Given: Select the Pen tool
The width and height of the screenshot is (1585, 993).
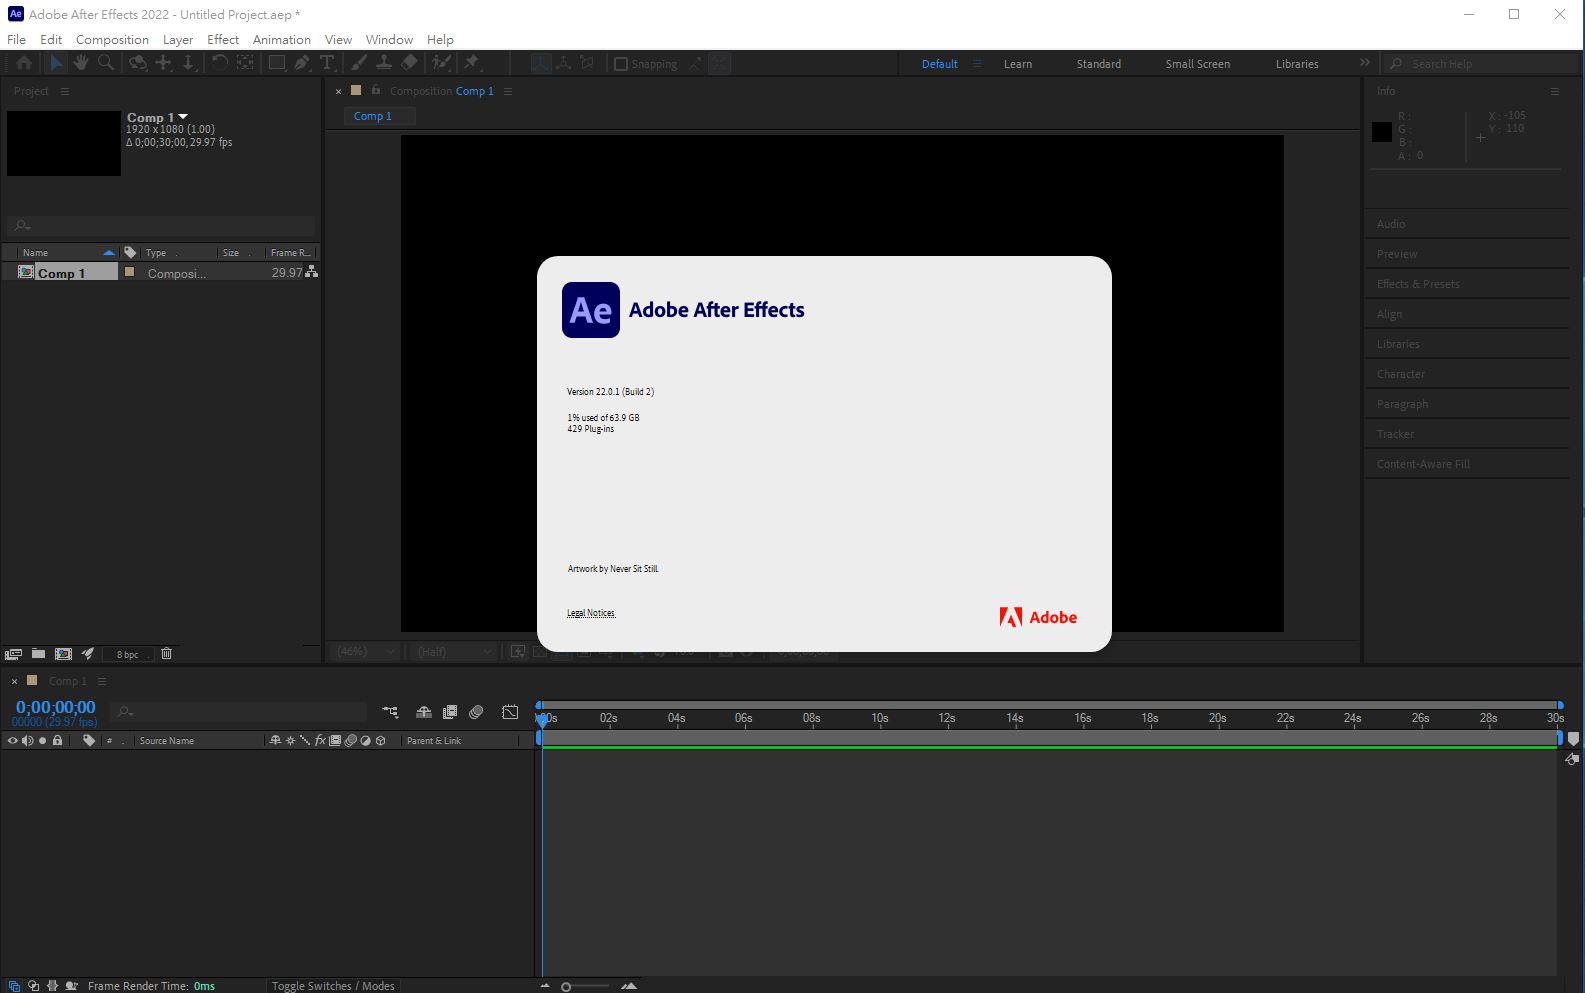Looking at the screenshot, I should coord(302,63).
